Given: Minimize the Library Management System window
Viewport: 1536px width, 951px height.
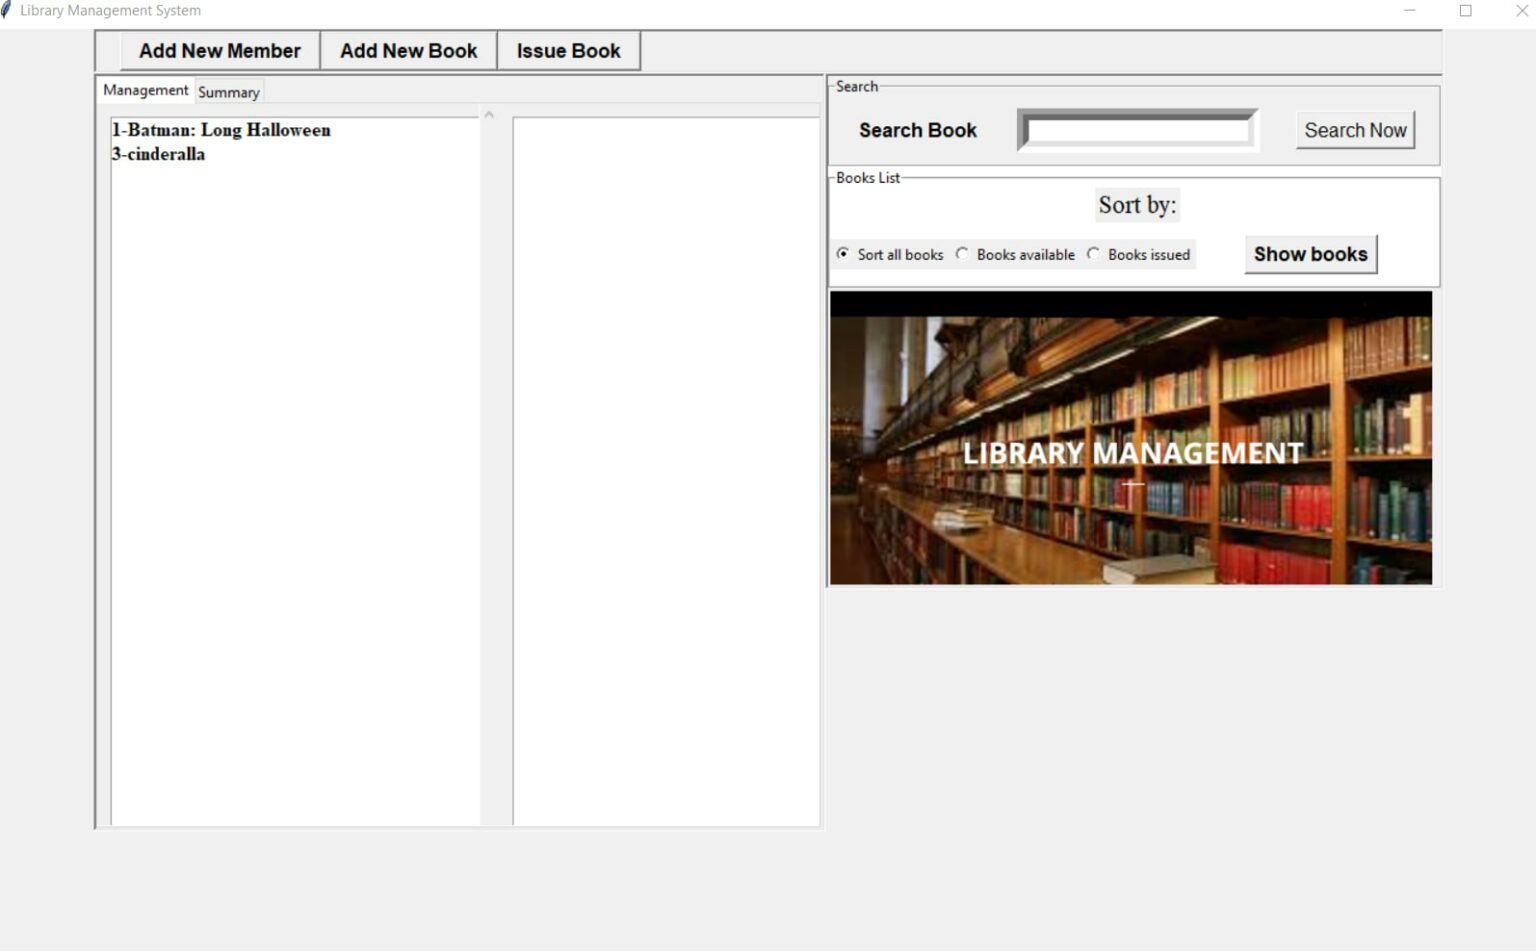Looking at the screenshot, I should [x=1410, y=10].
